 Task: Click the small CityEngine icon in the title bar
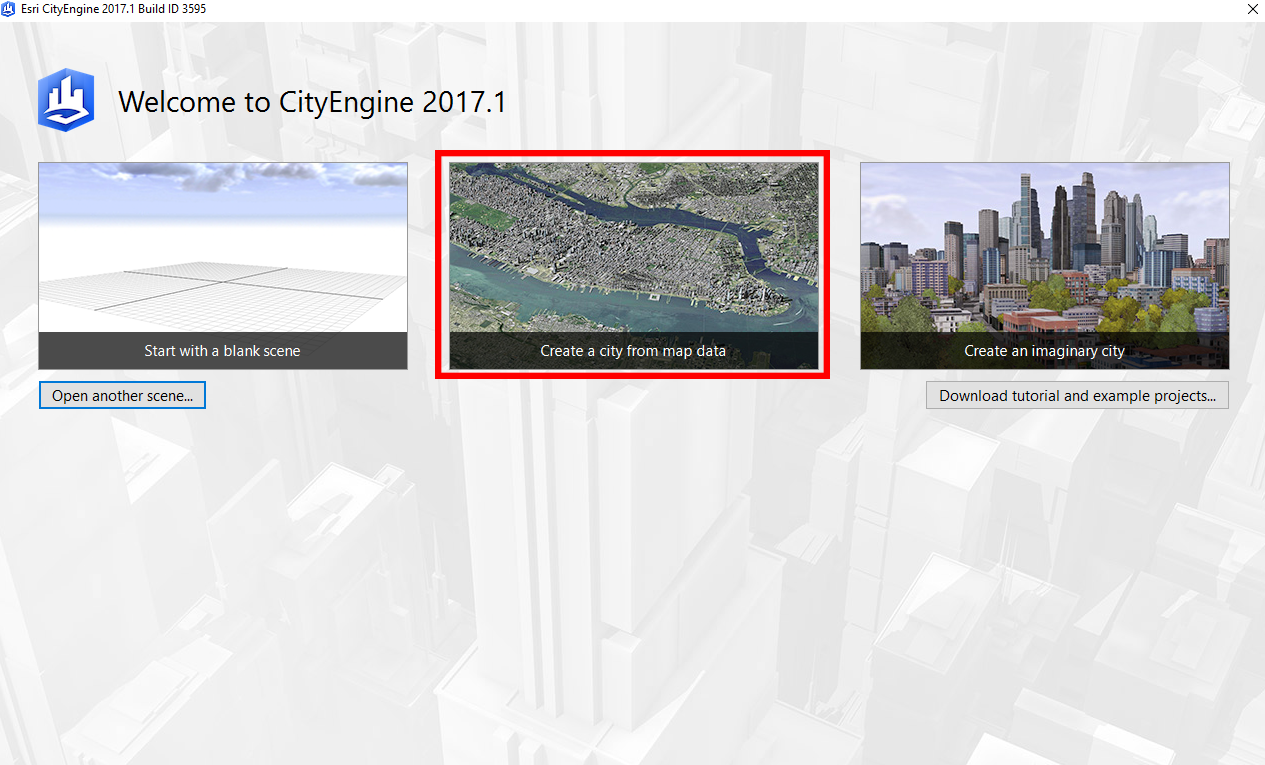9,9
